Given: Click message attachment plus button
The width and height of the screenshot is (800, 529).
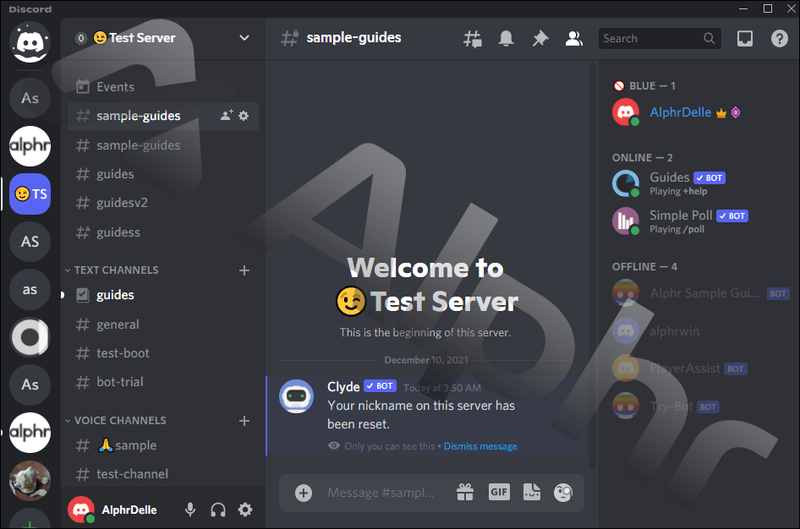Looking at the screenshot, I should (304, 493).
